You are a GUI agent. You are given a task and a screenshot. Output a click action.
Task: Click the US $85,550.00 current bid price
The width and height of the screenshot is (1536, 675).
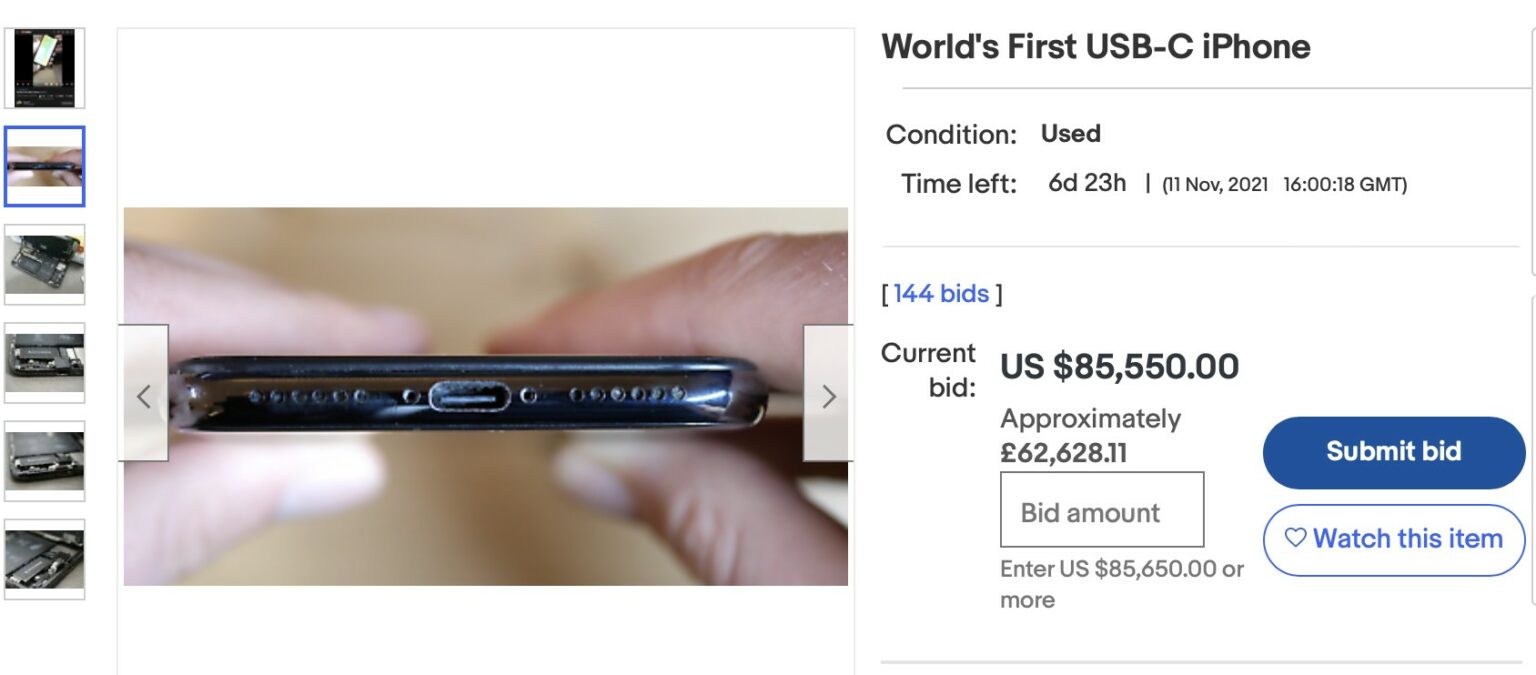(1119, 367)
